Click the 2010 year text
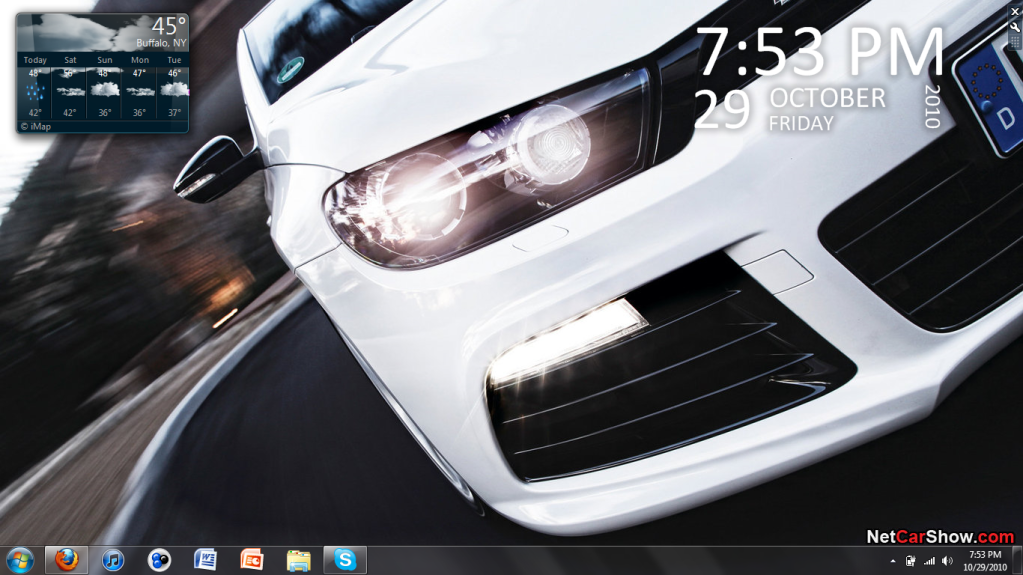The height and width of the screenshot is (575, 1023). pos(932,105)
